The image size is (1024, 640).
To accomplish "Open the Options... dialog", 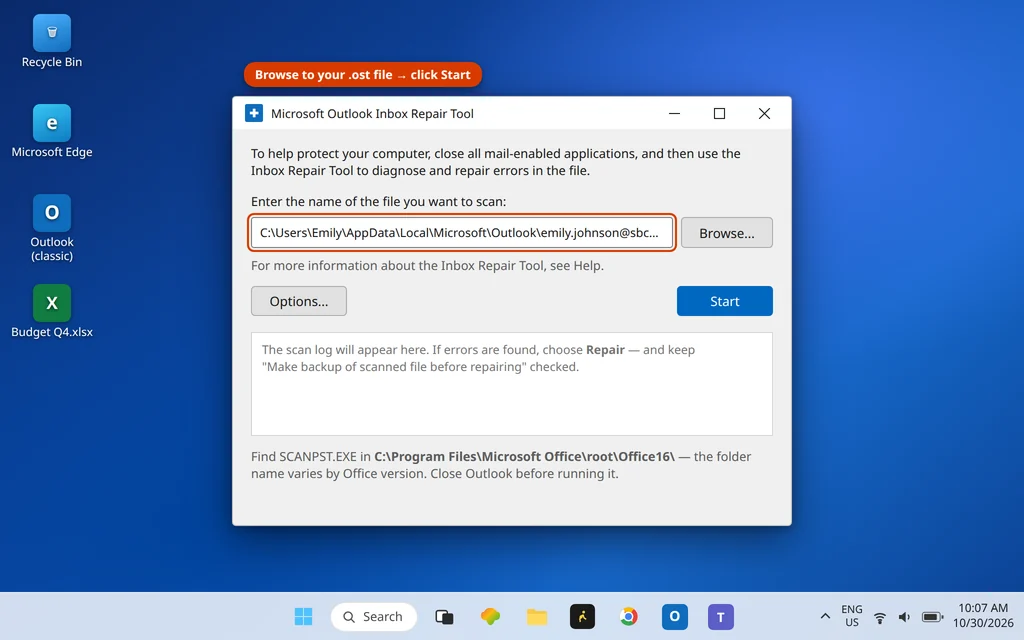I will click(x=299, y=301).
